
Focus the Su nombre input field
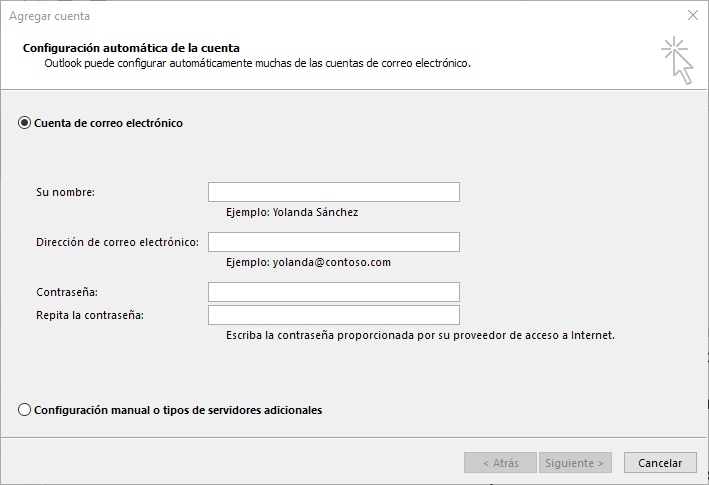coord(334,192)
